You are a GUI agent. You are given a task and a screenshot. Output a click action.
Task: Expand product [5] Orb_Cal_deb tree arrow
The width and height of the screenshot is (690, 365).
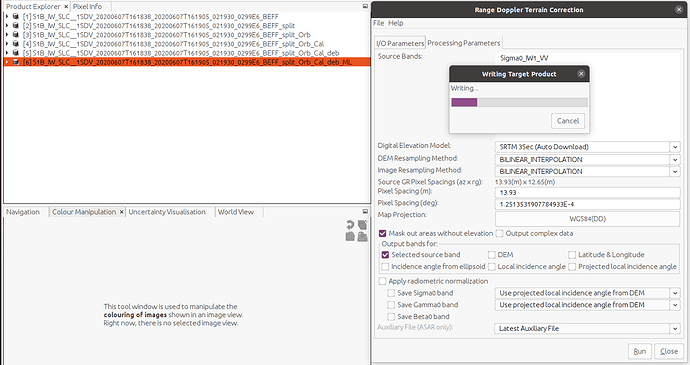7,53
